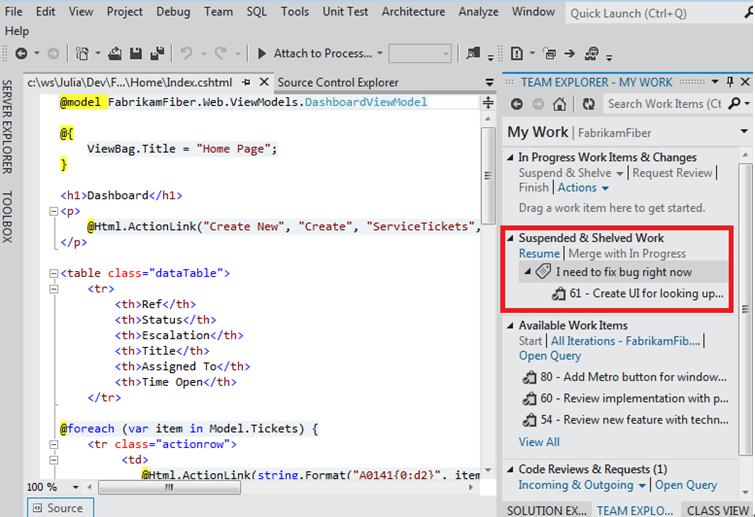Viewport: 755px width, 517px height.
Task: Click the document icon next to Find in Files
Action: pyautogui.click(x=517, y=53)
